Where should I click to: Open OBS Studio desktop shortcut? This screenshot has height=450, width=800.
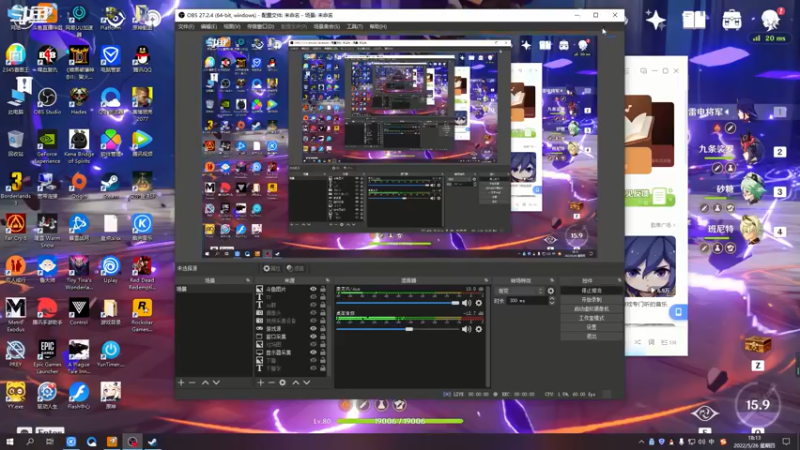[x=47, y=101]
